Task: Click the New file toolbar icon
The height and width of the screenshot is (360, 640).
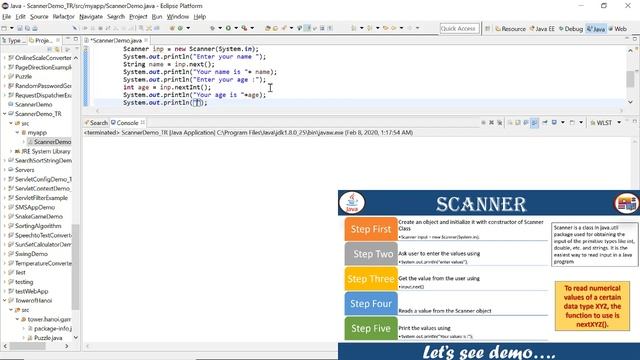Action: pos(4,28)
